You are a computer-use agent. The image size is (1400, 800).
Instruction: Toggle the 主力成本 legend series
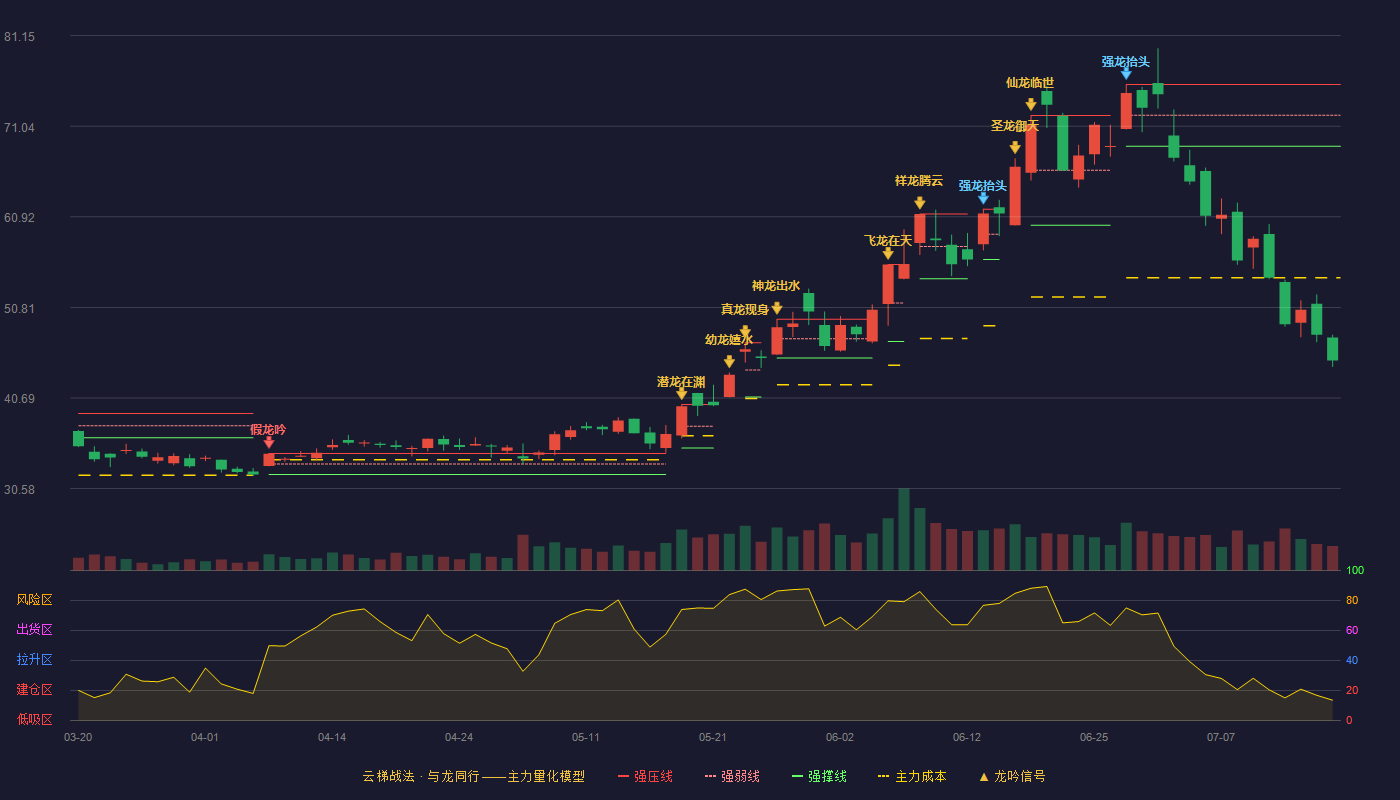pos(912,776)
